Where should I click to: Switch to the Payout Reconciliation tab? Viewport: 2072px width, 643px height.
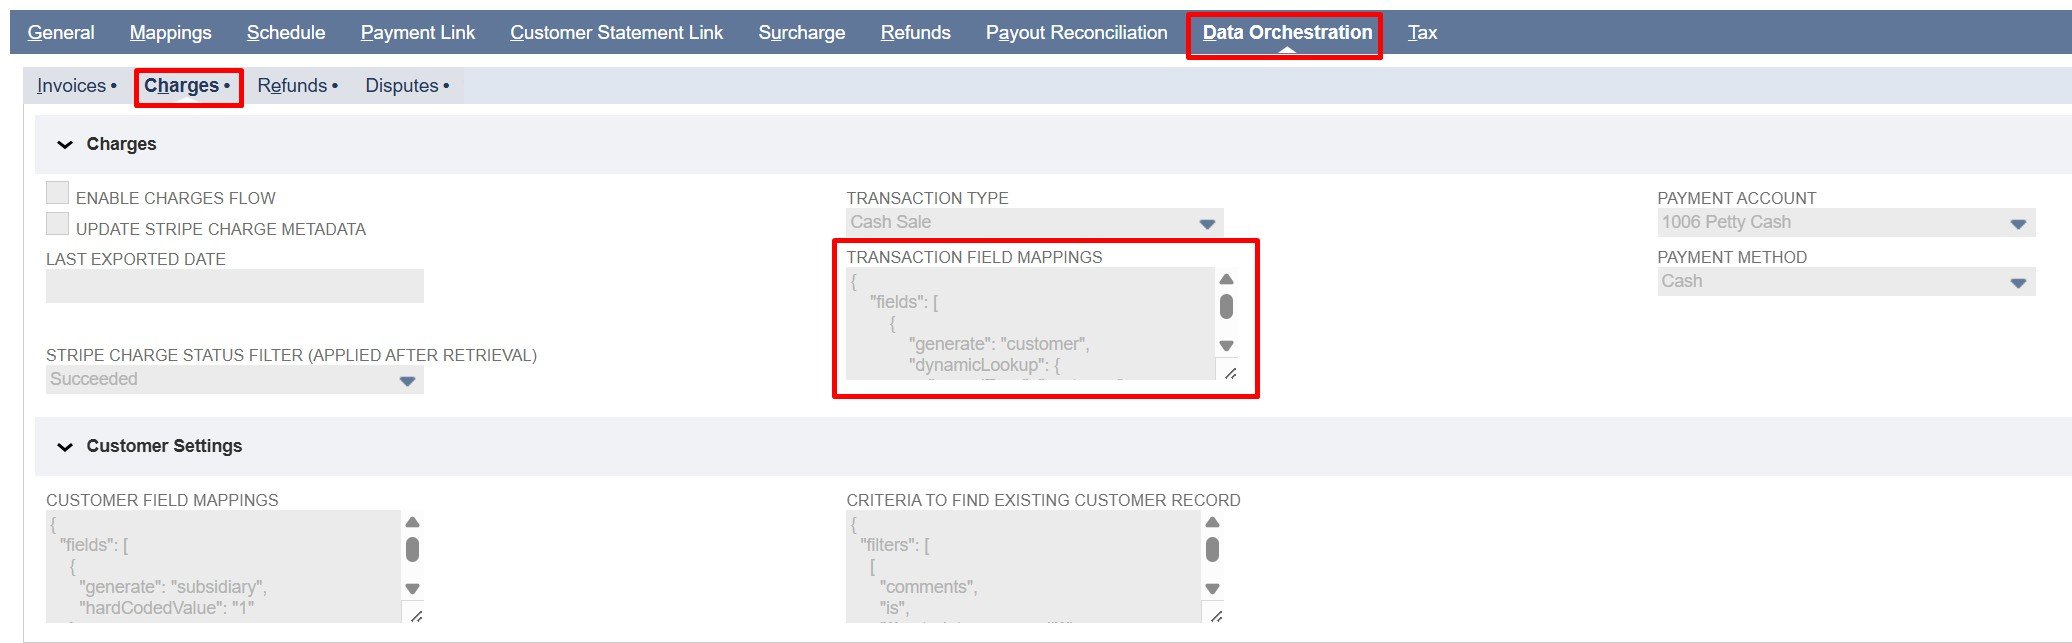point(1076,33)
